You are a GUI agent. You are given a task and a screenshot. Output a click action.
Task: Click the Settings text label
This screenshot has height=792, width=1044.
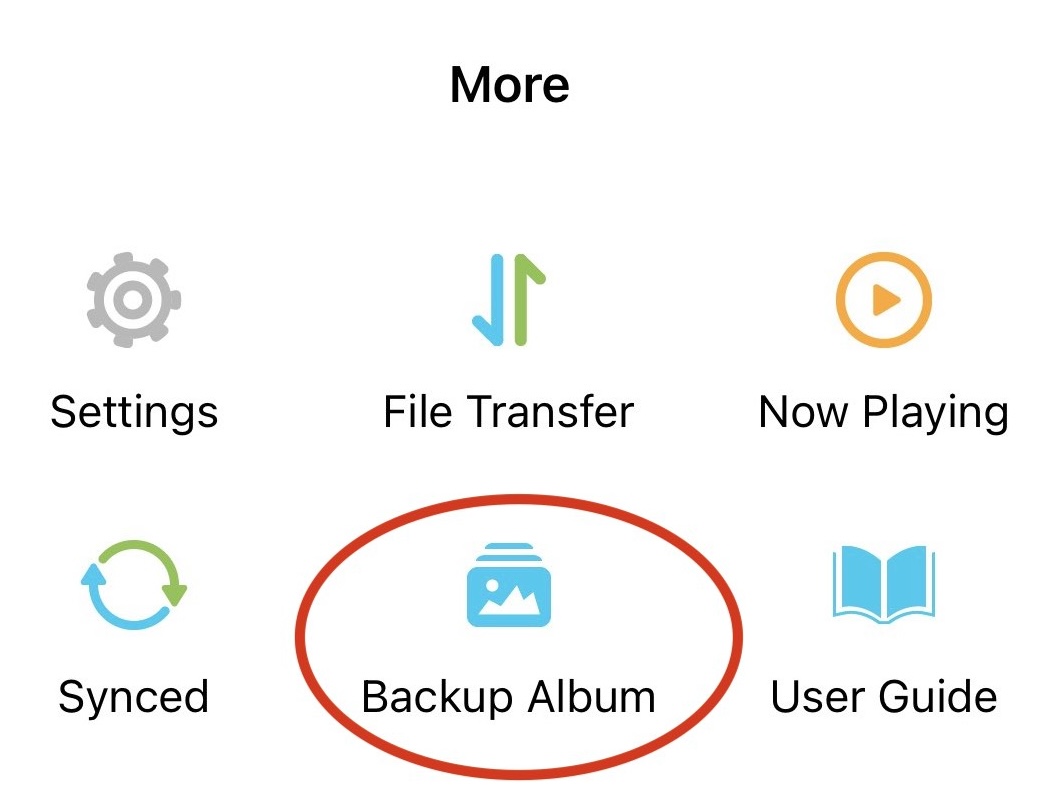pyautogui.click(x=134, y=413)
